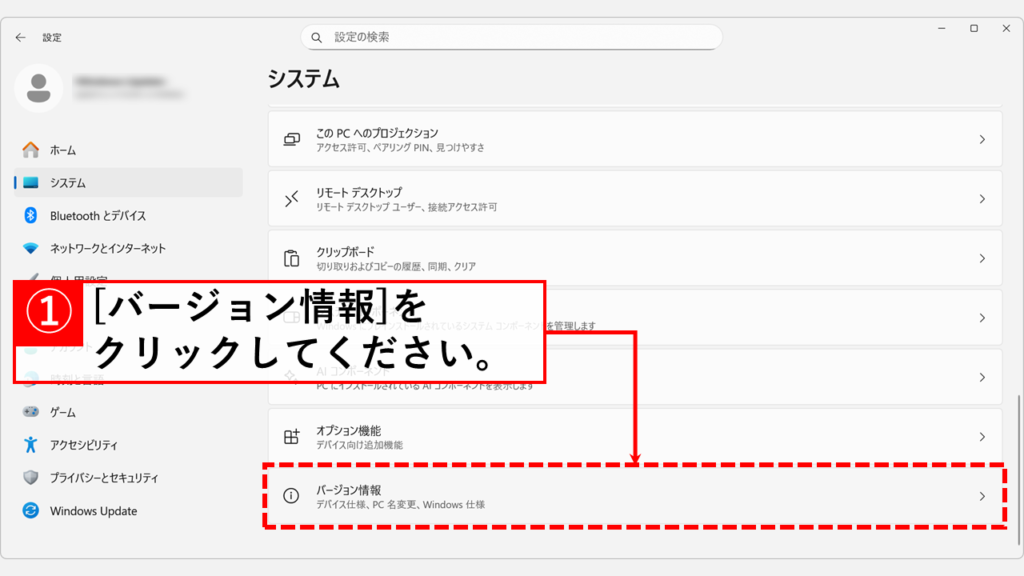Viewport: 1024px width, 576px height.
Task: Click the クリップボード icon
Action: pos(291,258)
